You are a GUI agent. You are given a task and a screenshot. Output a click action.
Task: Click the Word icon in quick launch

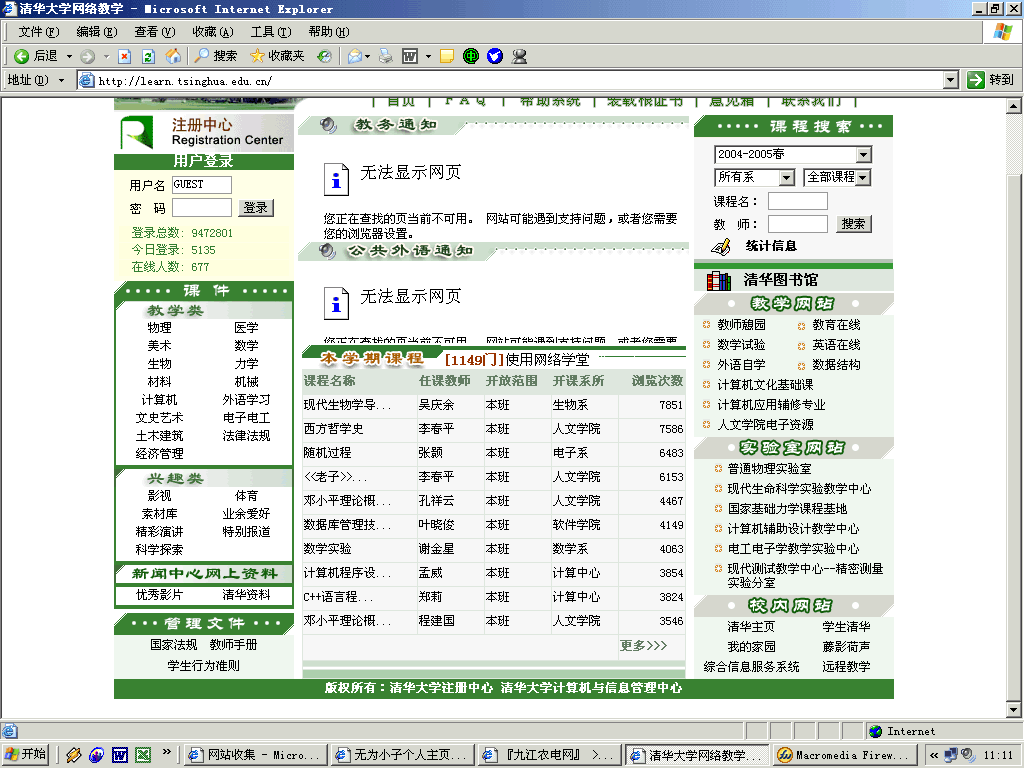pyautogui.click(x=119, y=755)
